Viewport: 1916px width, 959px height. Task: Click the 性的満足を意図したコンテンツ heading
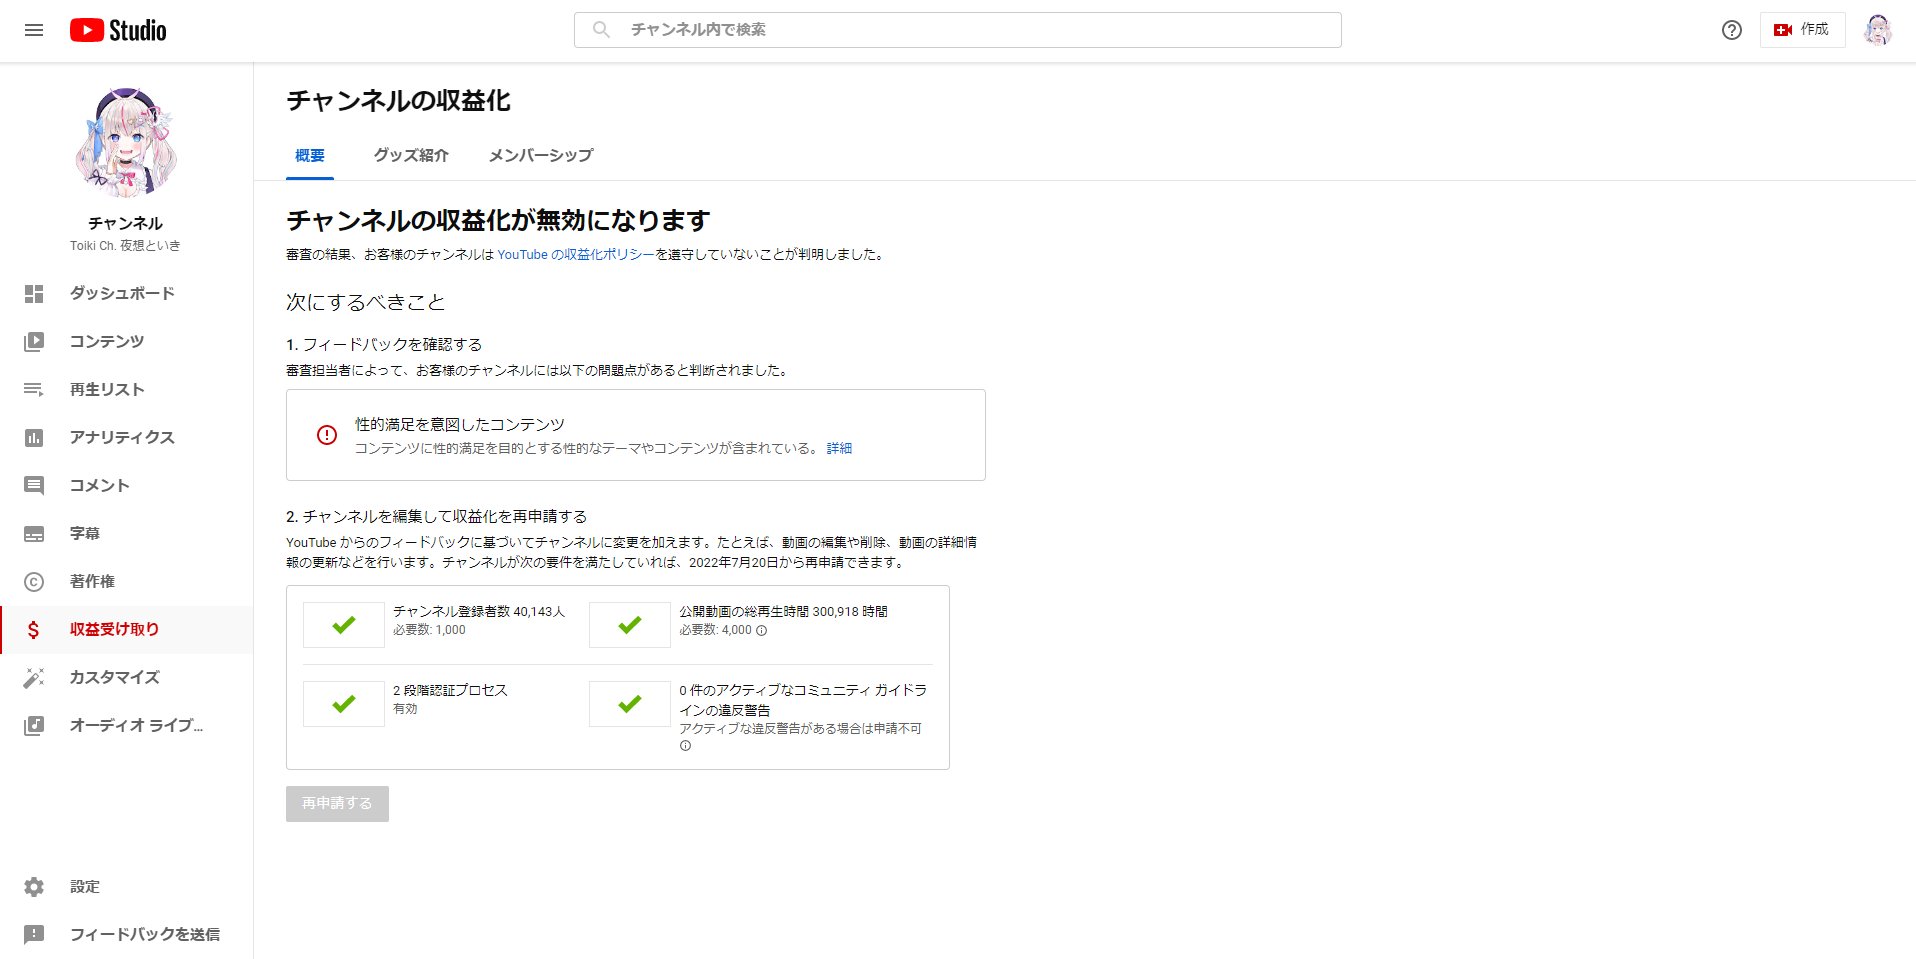(460, 425)
